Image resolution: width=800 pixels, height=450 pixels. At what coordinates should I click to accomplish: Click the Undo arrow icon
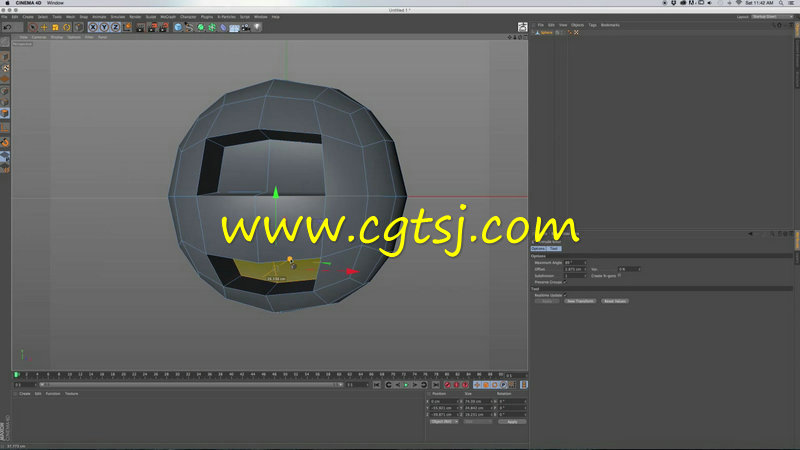(x=7, y=27)
